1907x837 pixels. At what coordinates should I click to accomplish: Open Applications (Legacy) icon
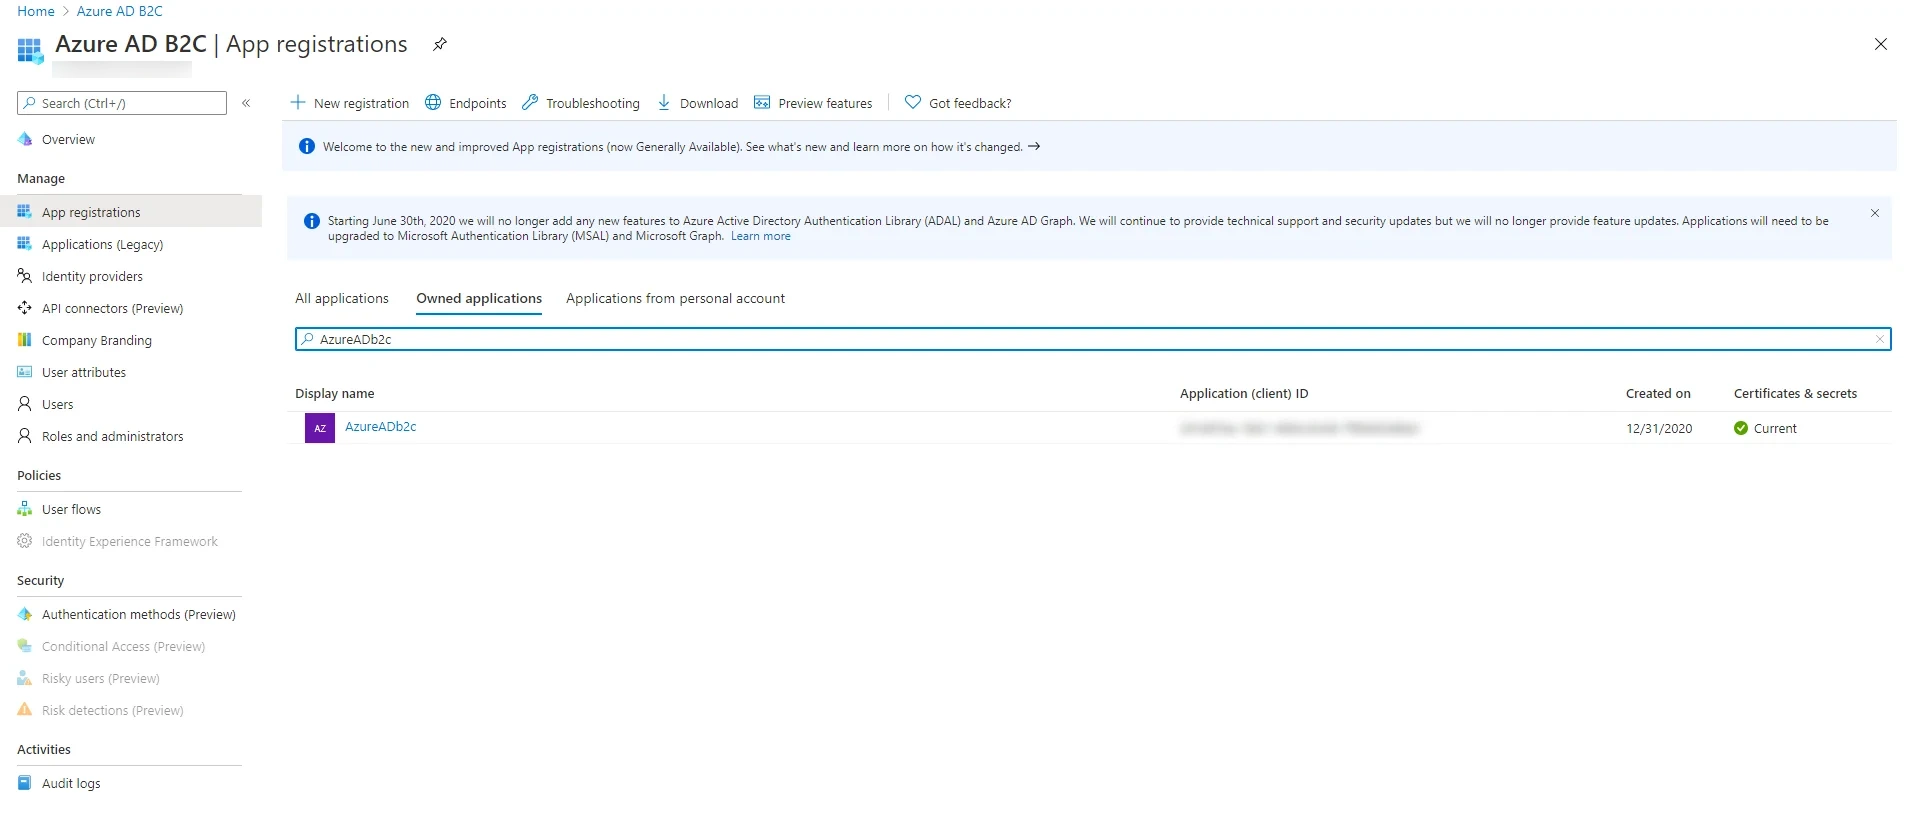tap(25, 244)
